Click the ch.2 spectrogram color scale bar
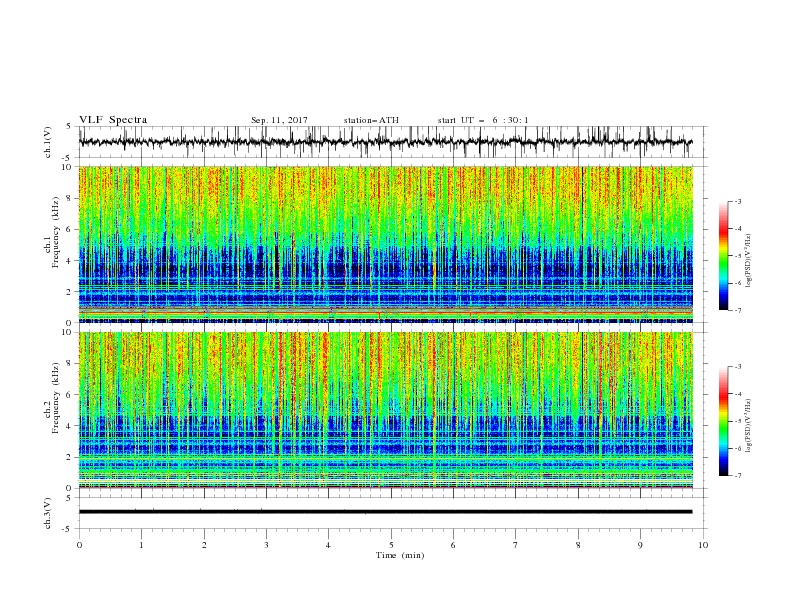The width and height of the screenshot is (792, 612). 723,421
